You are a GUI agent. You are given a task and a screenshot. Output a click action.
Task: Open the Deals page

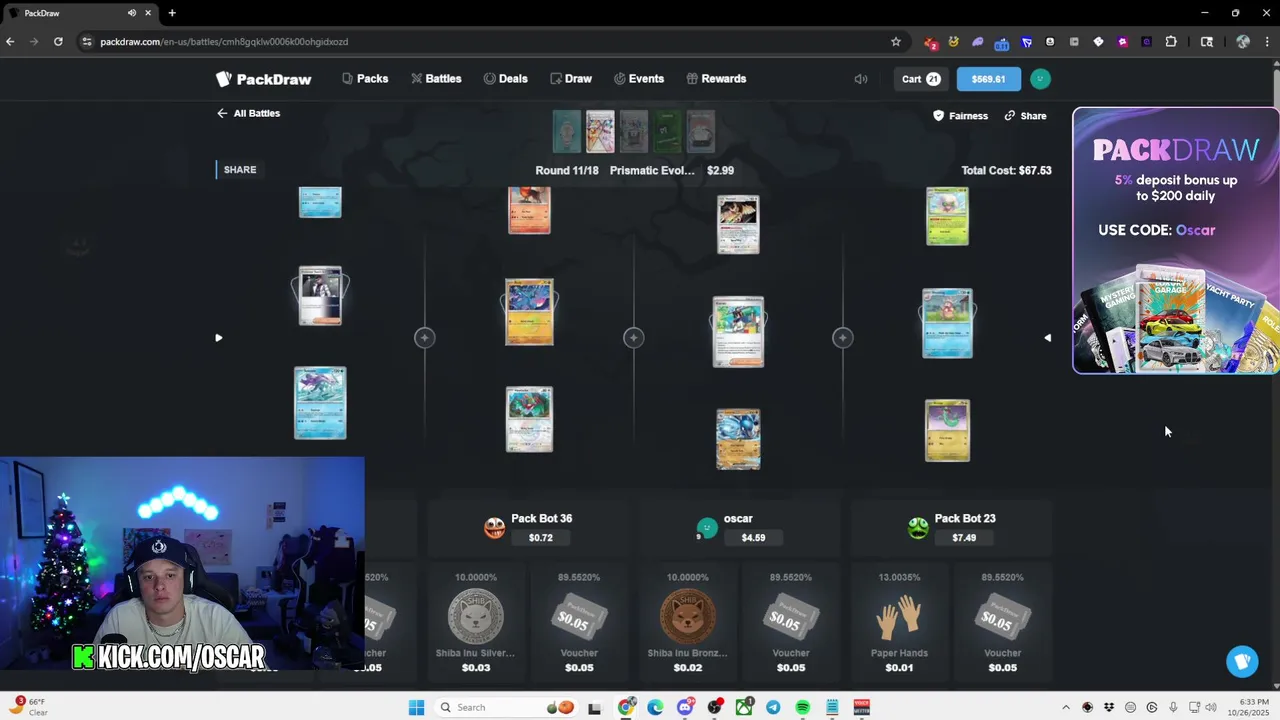coord(506,79)
